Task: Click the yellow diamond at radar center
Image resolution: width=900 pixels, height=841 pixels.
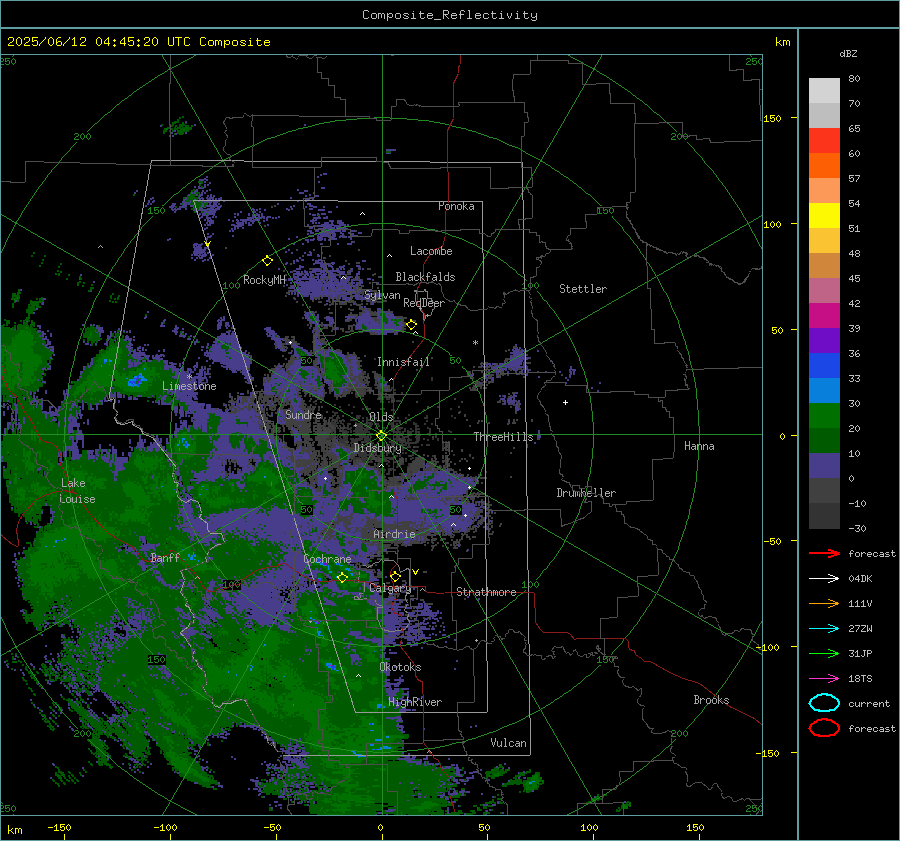Action: (382, 436)
